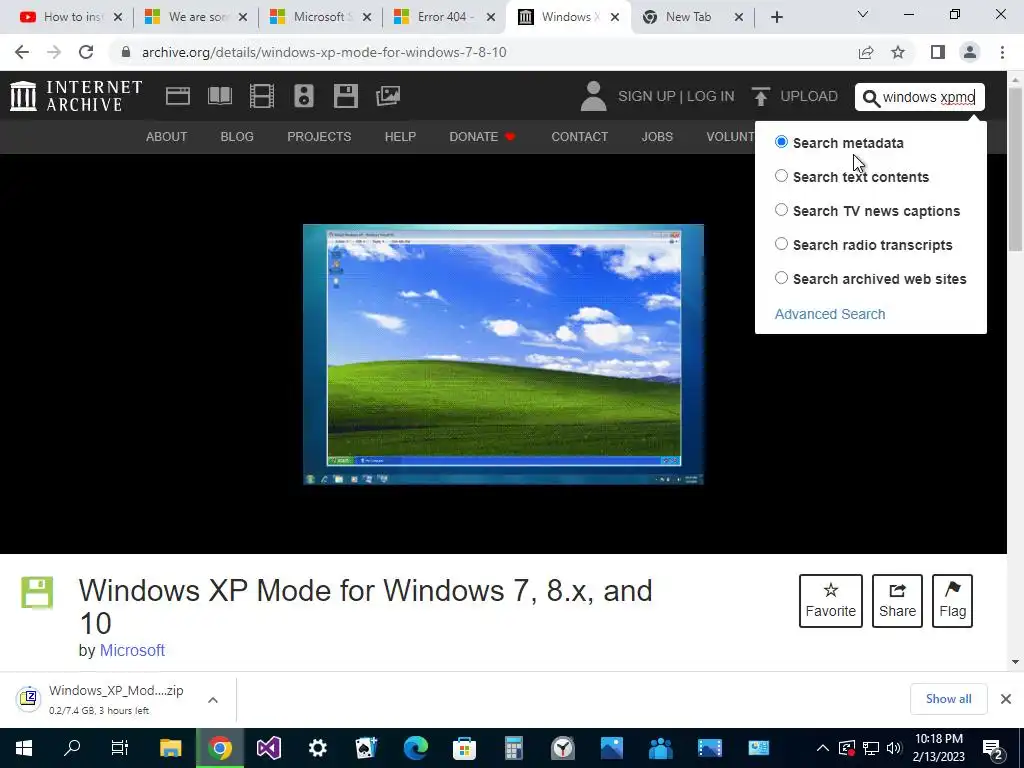Click the Windows XP preview image
This screenshot has height=768, width=1024.
pyautogui.click(x=504, y=355)
